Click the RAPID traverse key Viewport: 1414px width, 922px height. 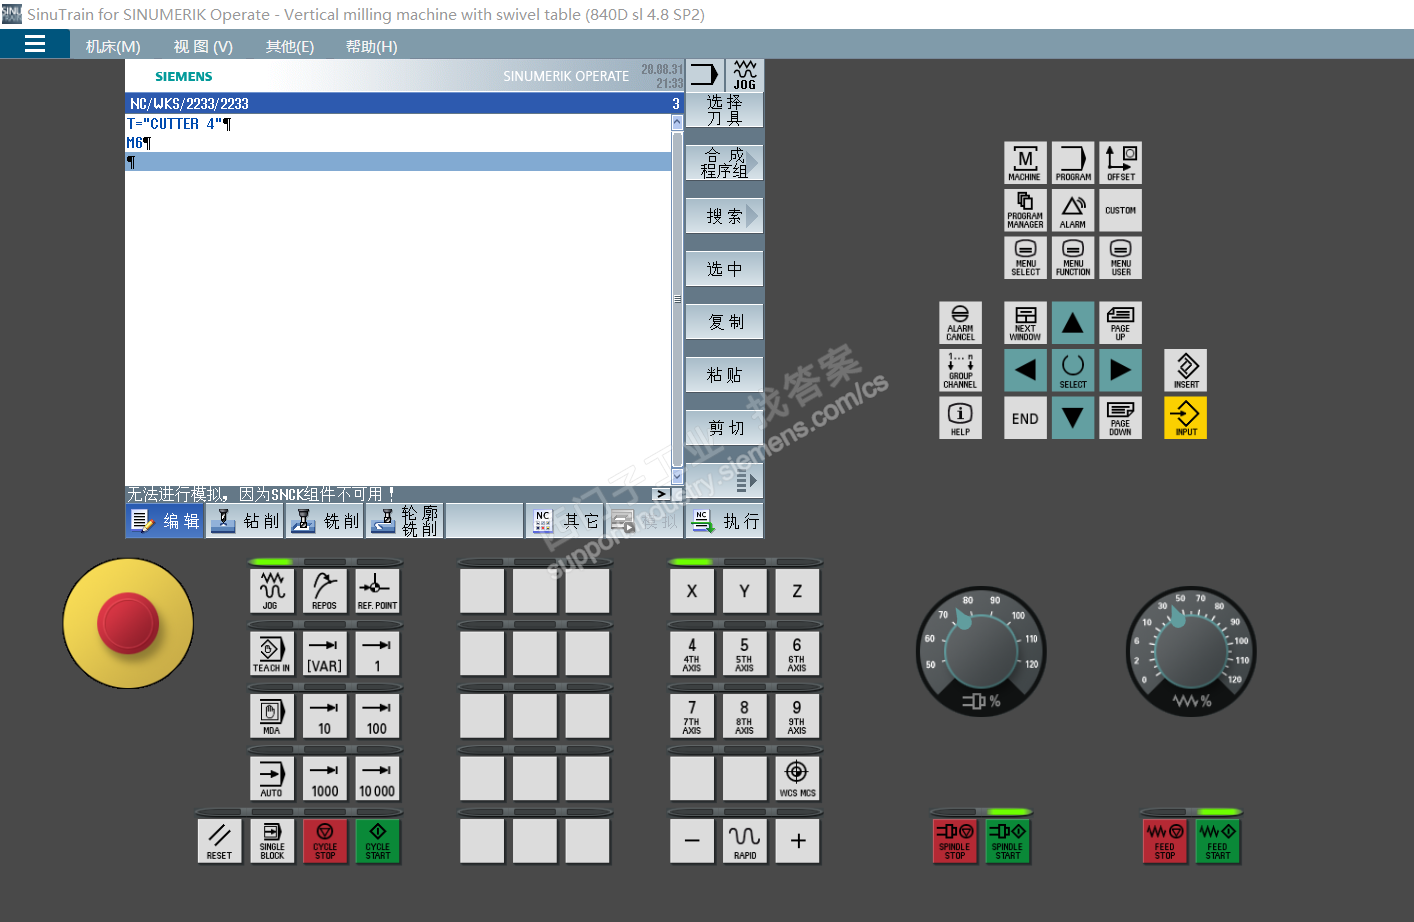point(744,841)
